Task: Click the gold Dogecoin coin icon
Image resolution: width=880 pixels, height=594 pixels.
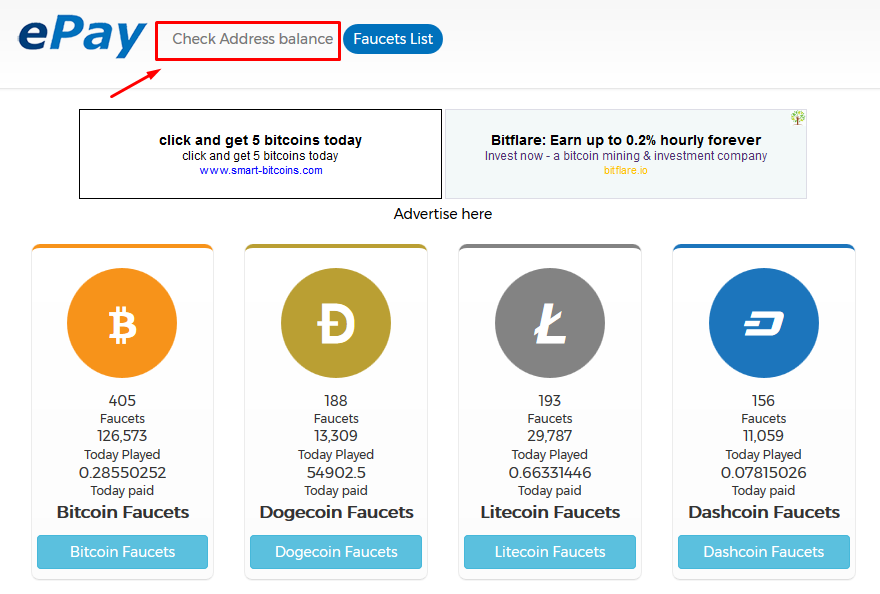Action: point(336,323)
